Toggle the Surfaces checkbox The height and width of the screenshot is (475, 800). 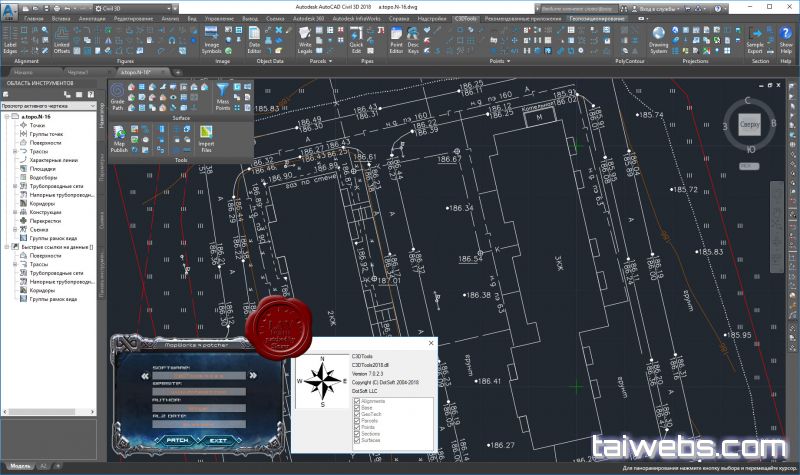pos(357,438)
